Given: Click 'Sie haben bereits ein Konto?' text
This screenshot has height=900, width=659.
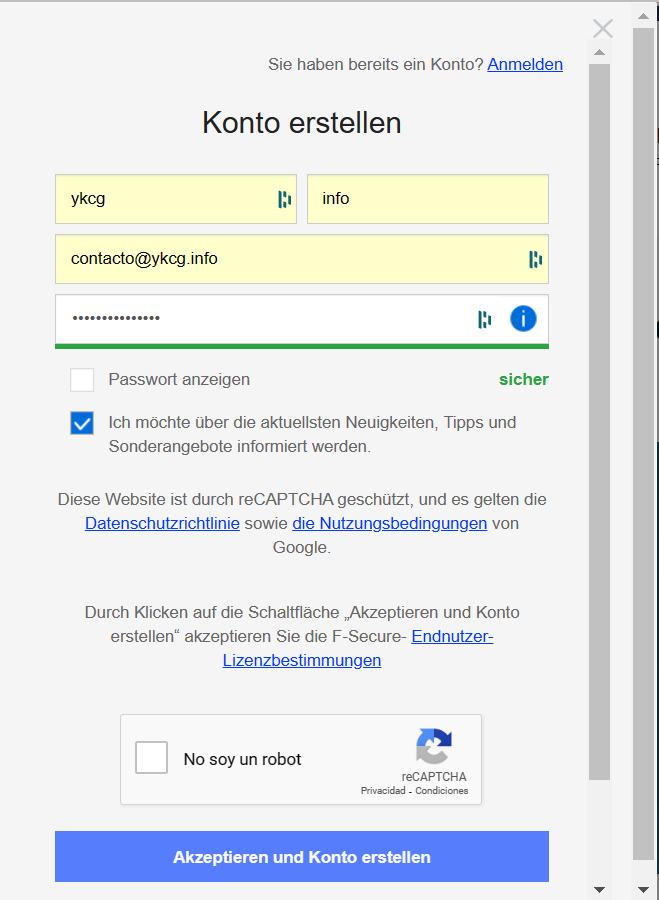Looking at the screenshot, I should pyautogui.click(x=376, y=64).
